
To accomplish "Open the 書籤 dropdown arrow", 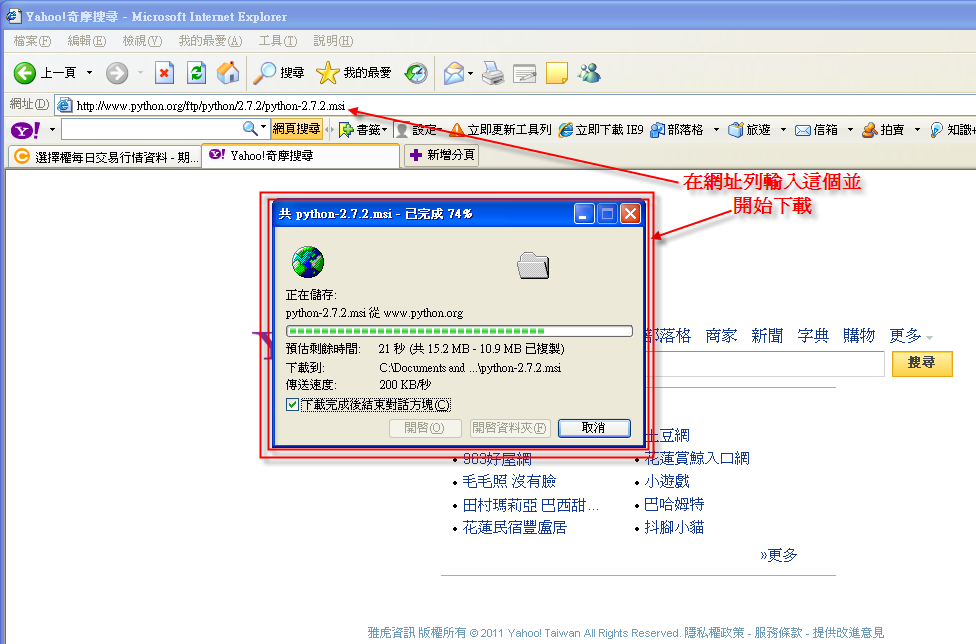I will [x=385, y=130].
